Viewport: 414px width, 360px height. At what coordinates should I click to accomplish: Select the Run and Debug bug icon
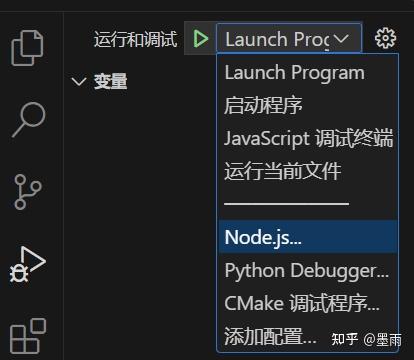click(27, 264)
